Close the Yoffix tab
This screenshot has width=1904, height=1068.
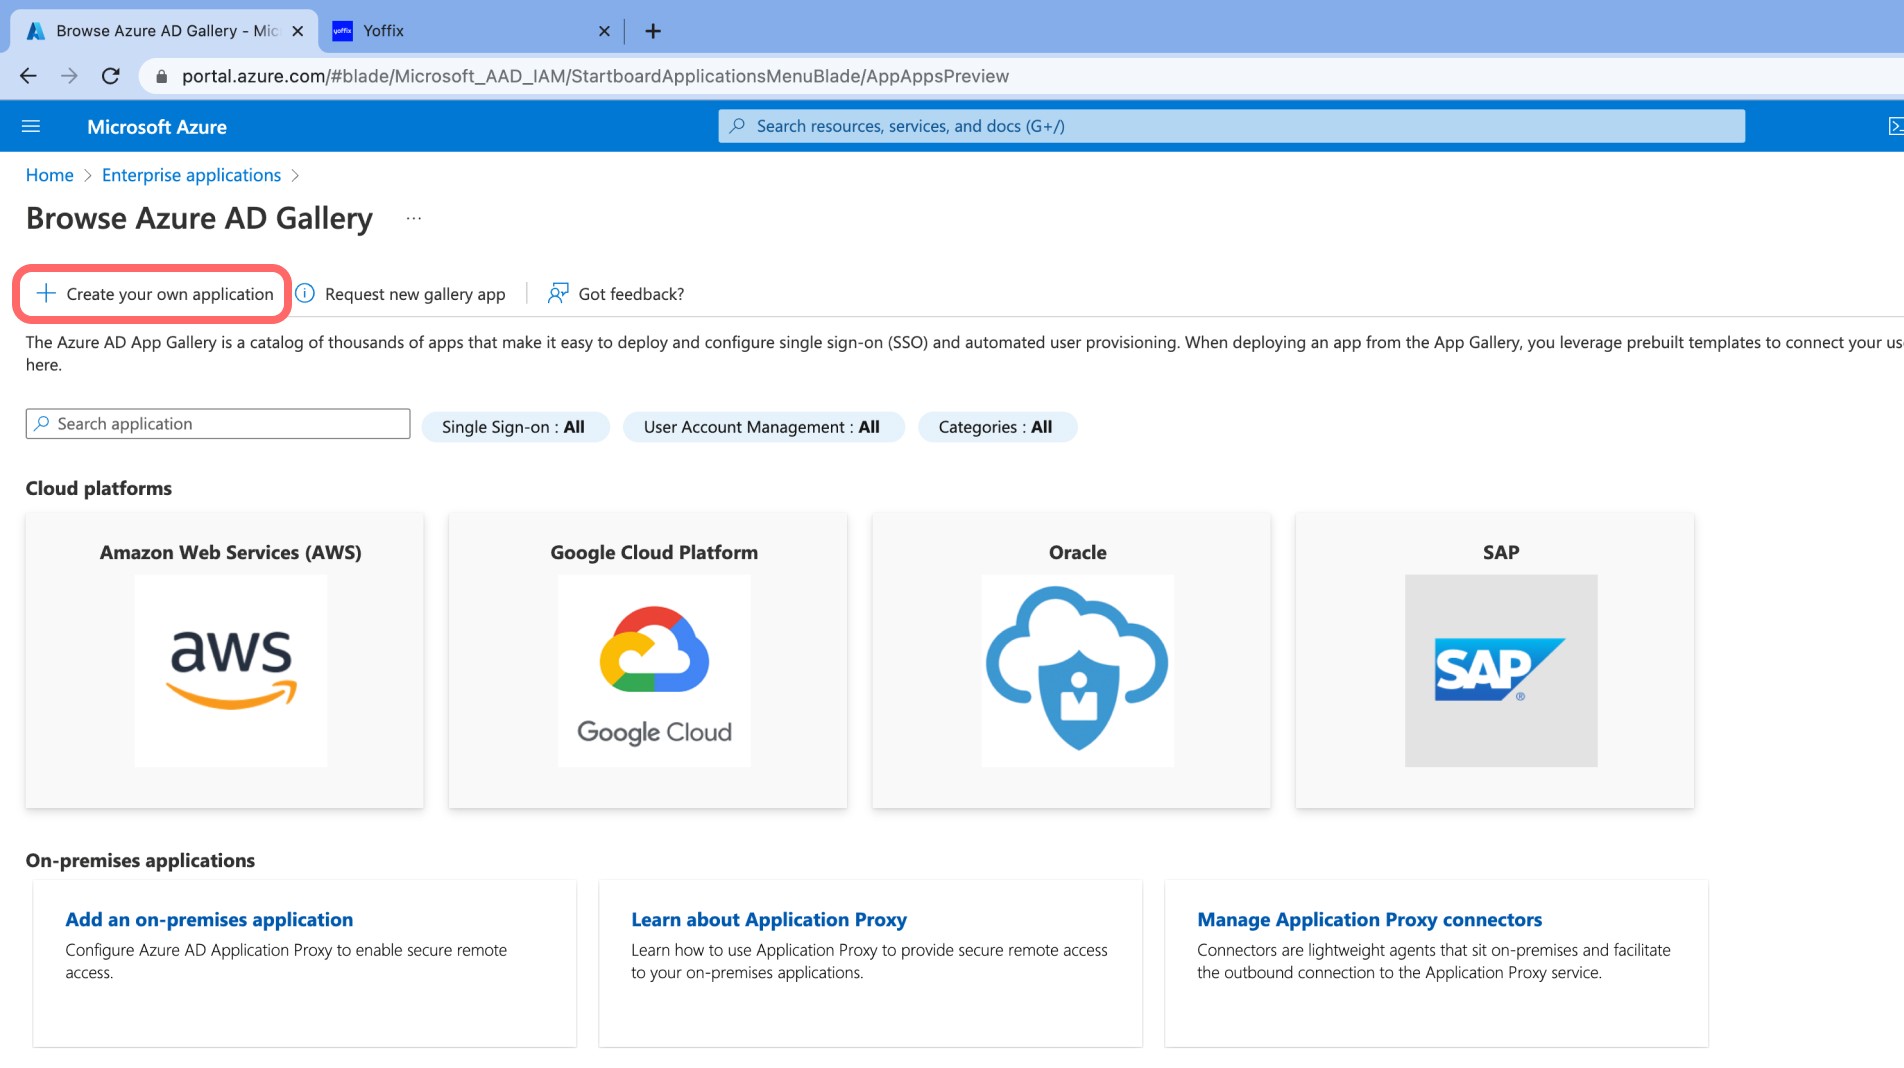(604, 31)
